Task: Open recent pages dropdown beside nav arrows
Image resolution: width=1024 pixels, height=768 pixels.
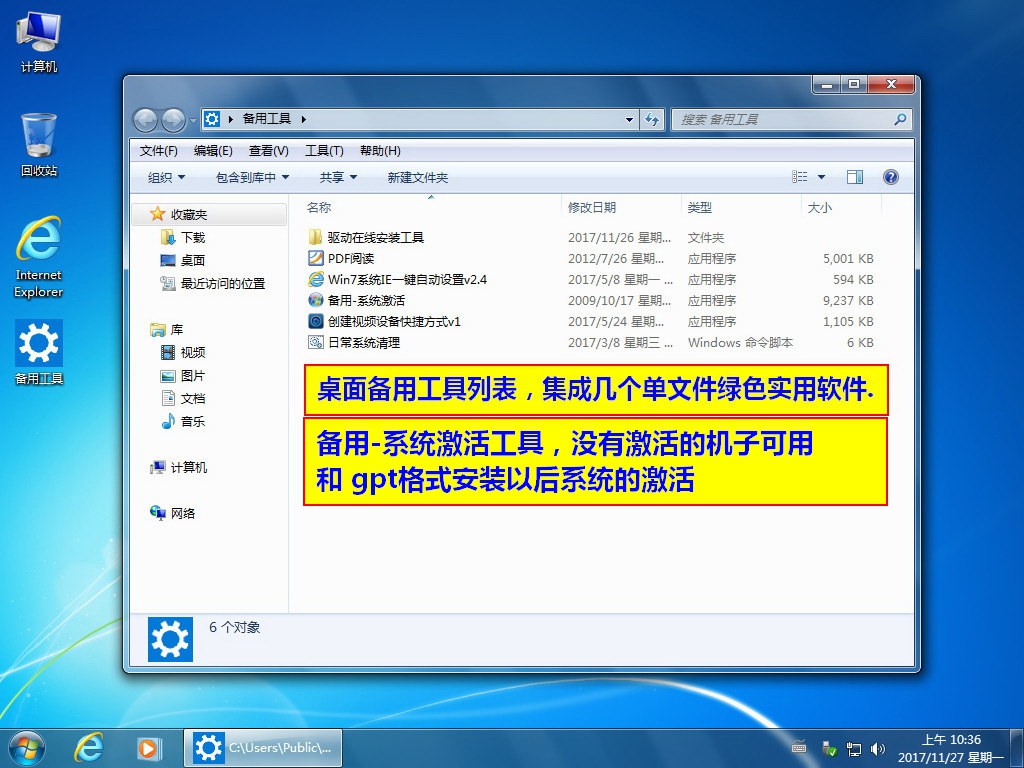Action: [193, 120]
